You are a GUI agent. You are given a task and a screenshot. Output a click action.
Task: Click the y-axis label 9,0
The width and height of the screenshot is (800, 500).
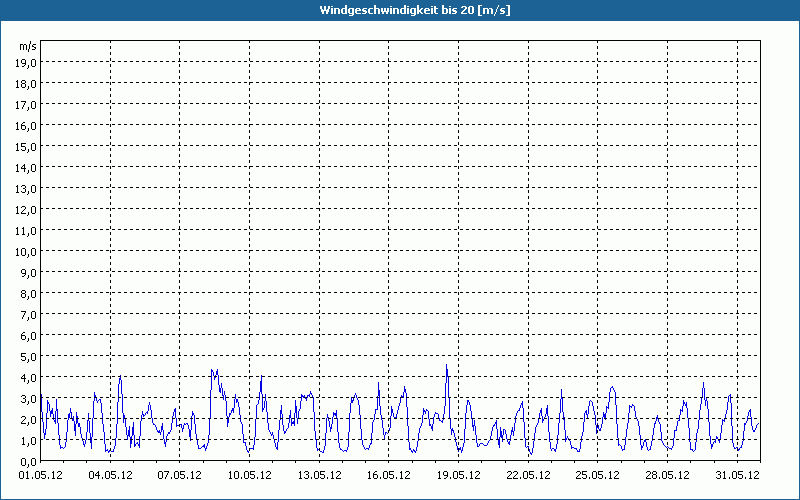(28, 273)
